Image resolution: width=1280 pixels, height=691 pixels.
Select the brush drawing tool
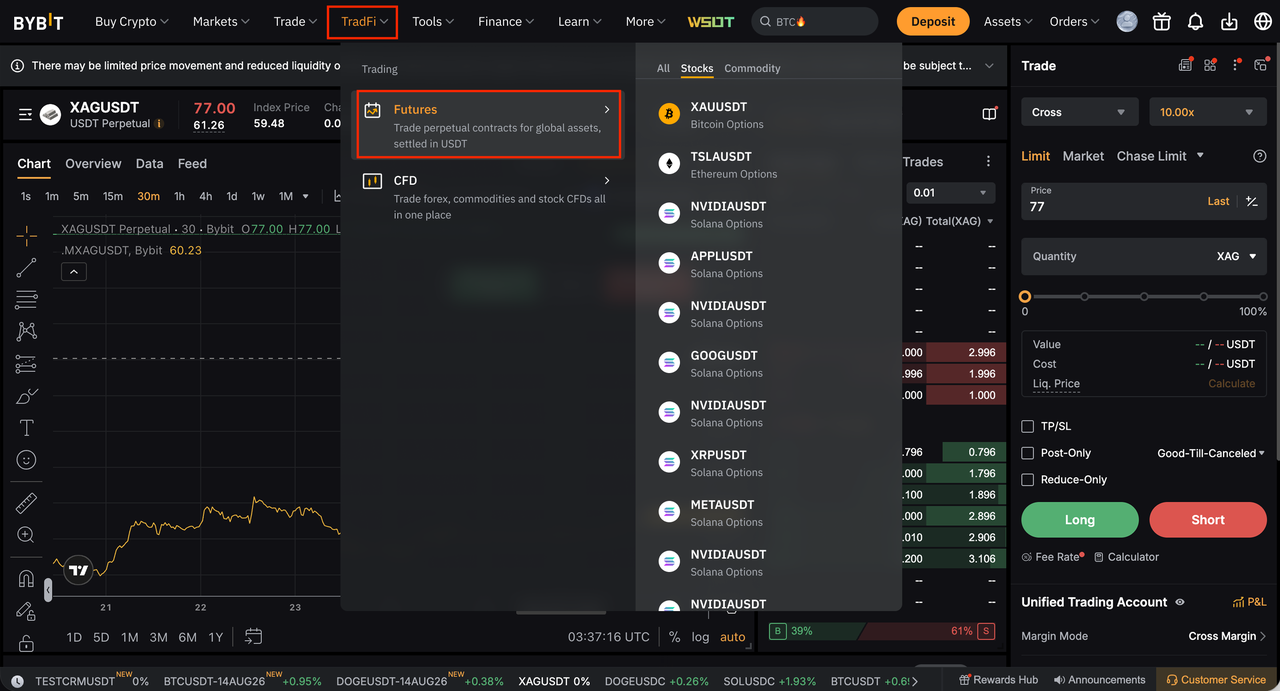tap(26, 396)
